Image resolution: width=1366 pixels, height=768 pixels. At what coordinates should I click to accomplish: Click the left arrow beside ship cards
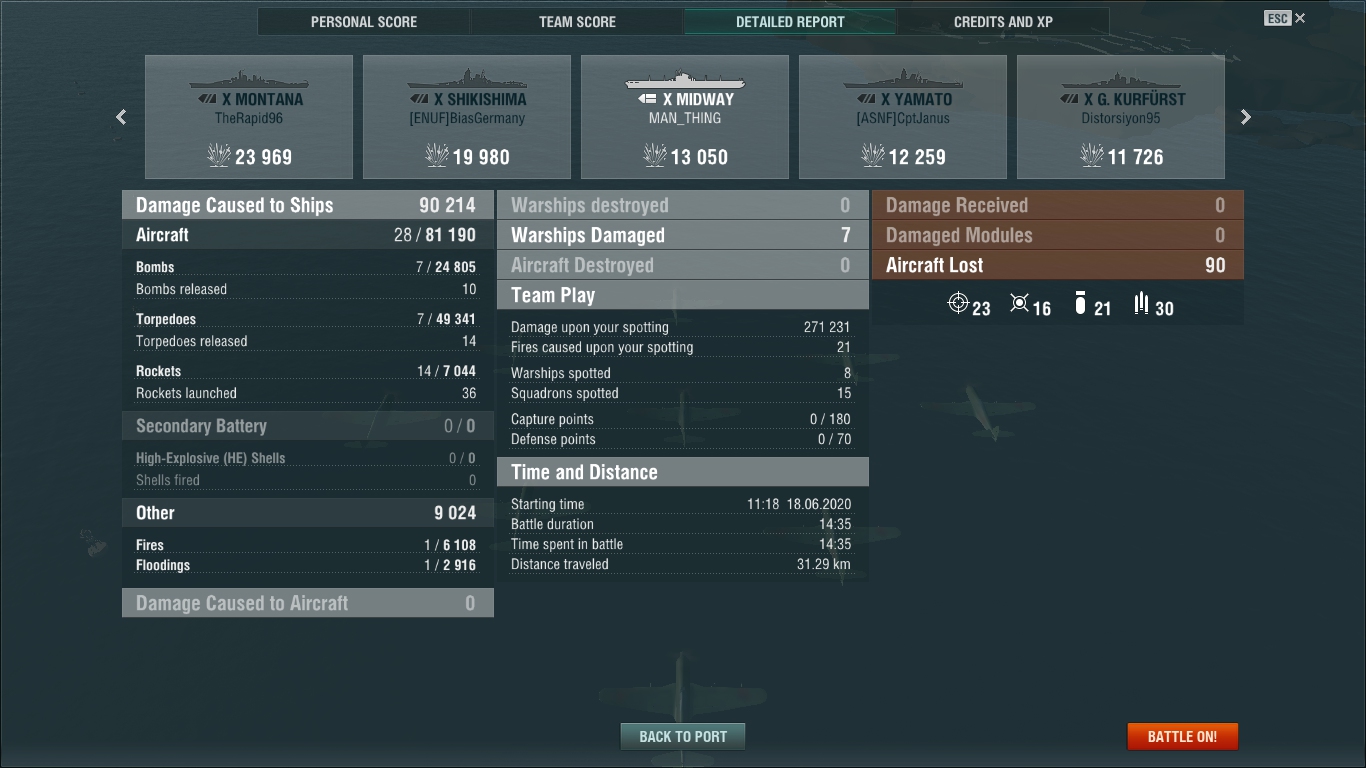121,117
